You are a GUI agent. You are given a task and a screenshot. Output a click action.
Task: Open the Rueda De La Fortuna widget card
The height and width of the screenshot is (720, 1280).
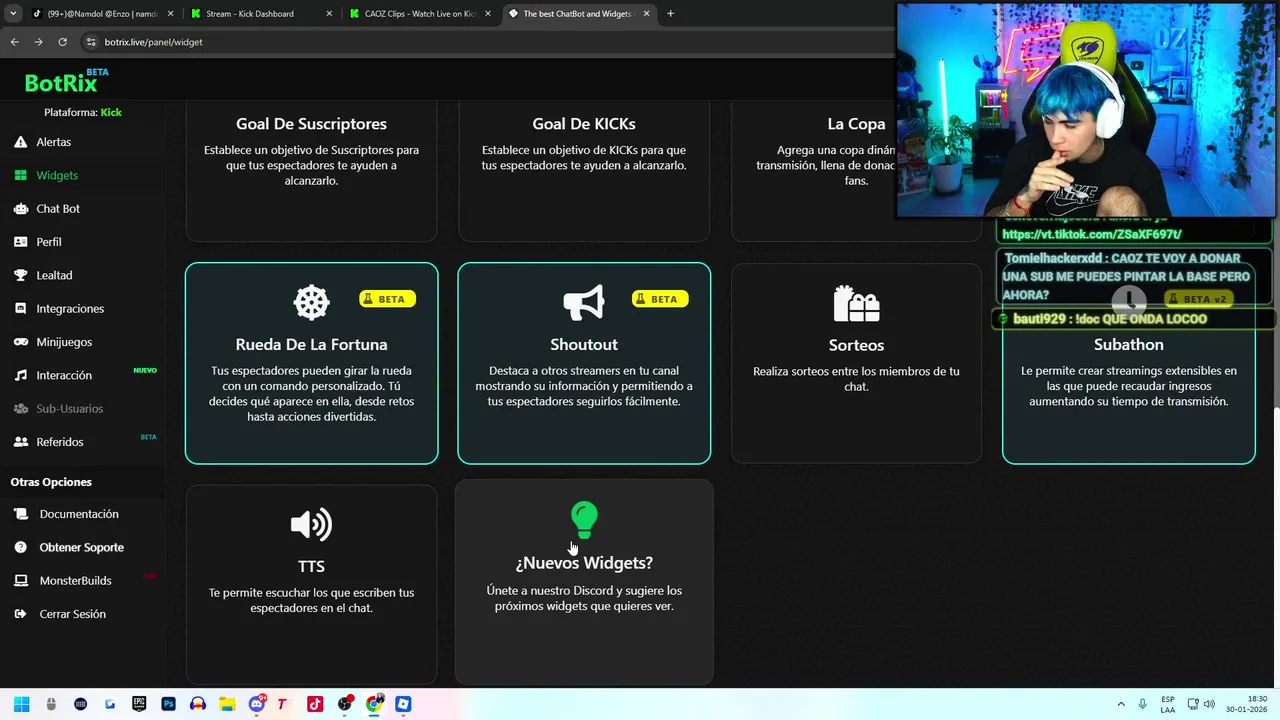tap(311, 363)
